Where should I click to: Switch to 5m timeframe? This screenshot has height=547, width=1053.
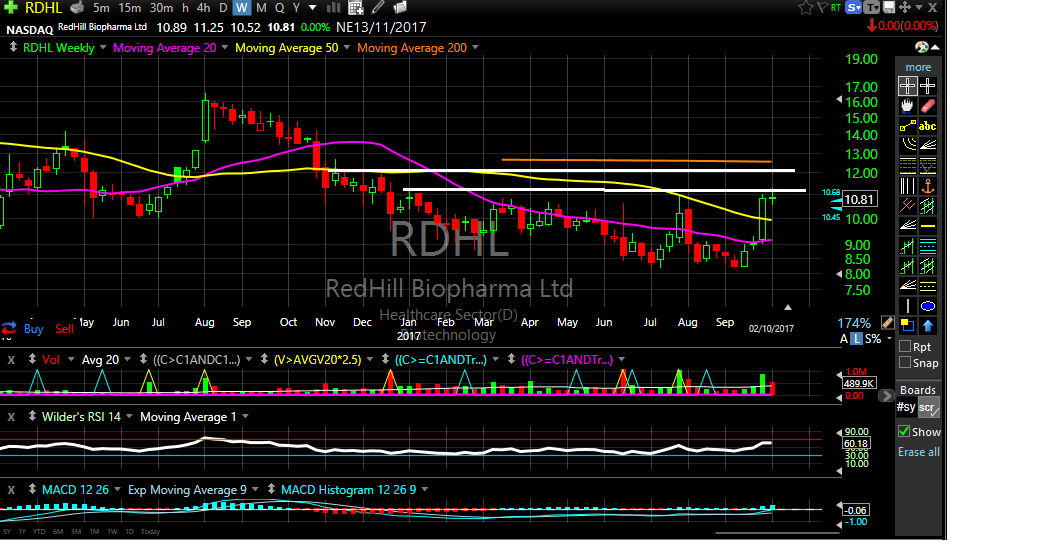(101, 8)
